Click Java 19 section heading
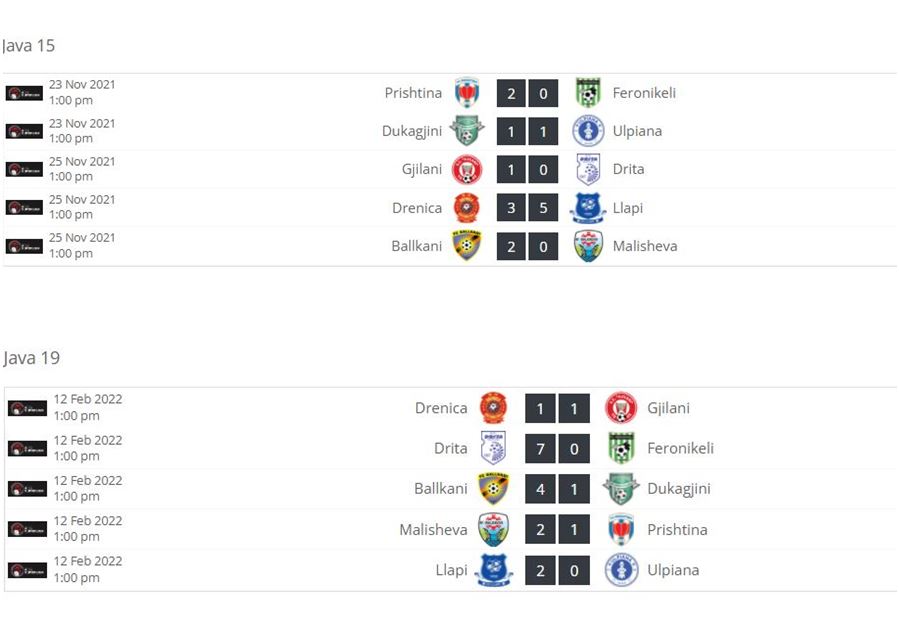This screenshot has width=899, height=637. click(x=32, y=358)
